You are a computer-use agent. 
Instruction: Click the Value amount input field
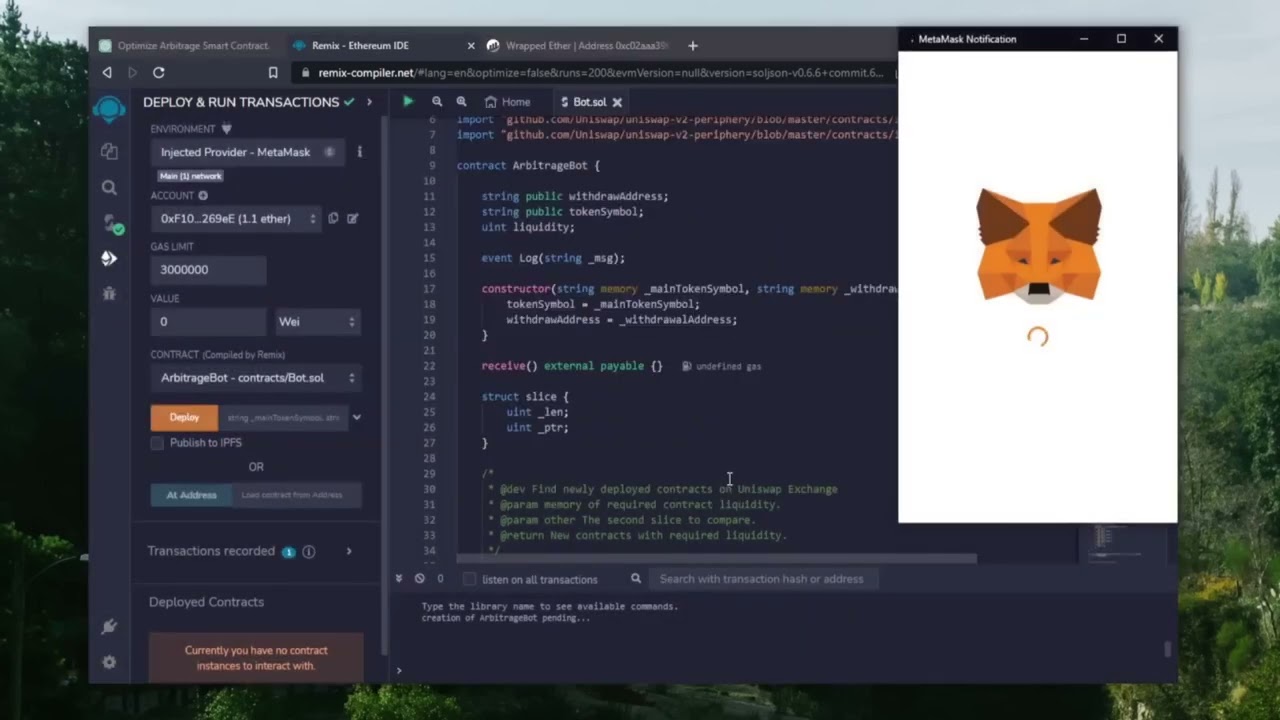[208, 321]
